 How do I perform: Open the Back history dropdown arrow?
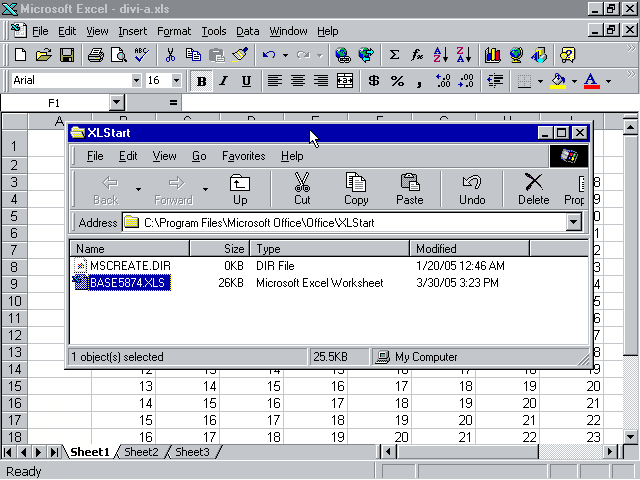coord(138,189)
